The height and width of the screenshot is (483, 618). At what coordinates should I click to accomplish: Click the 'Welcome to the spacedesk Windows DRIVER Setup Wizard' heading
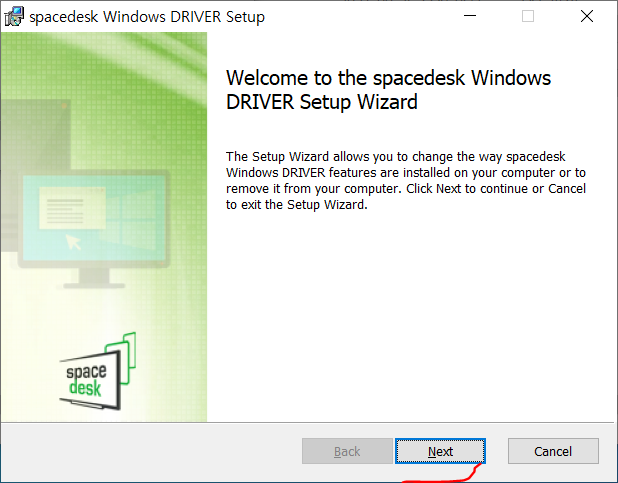tap(388, 90)
